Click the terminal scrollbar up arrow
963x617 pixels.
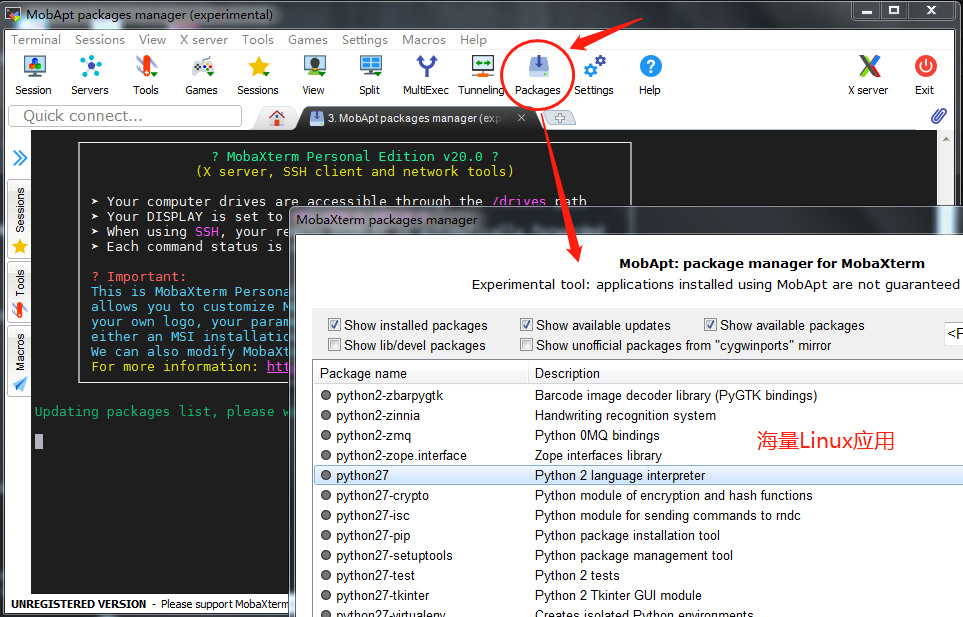[x=946, y=139]
